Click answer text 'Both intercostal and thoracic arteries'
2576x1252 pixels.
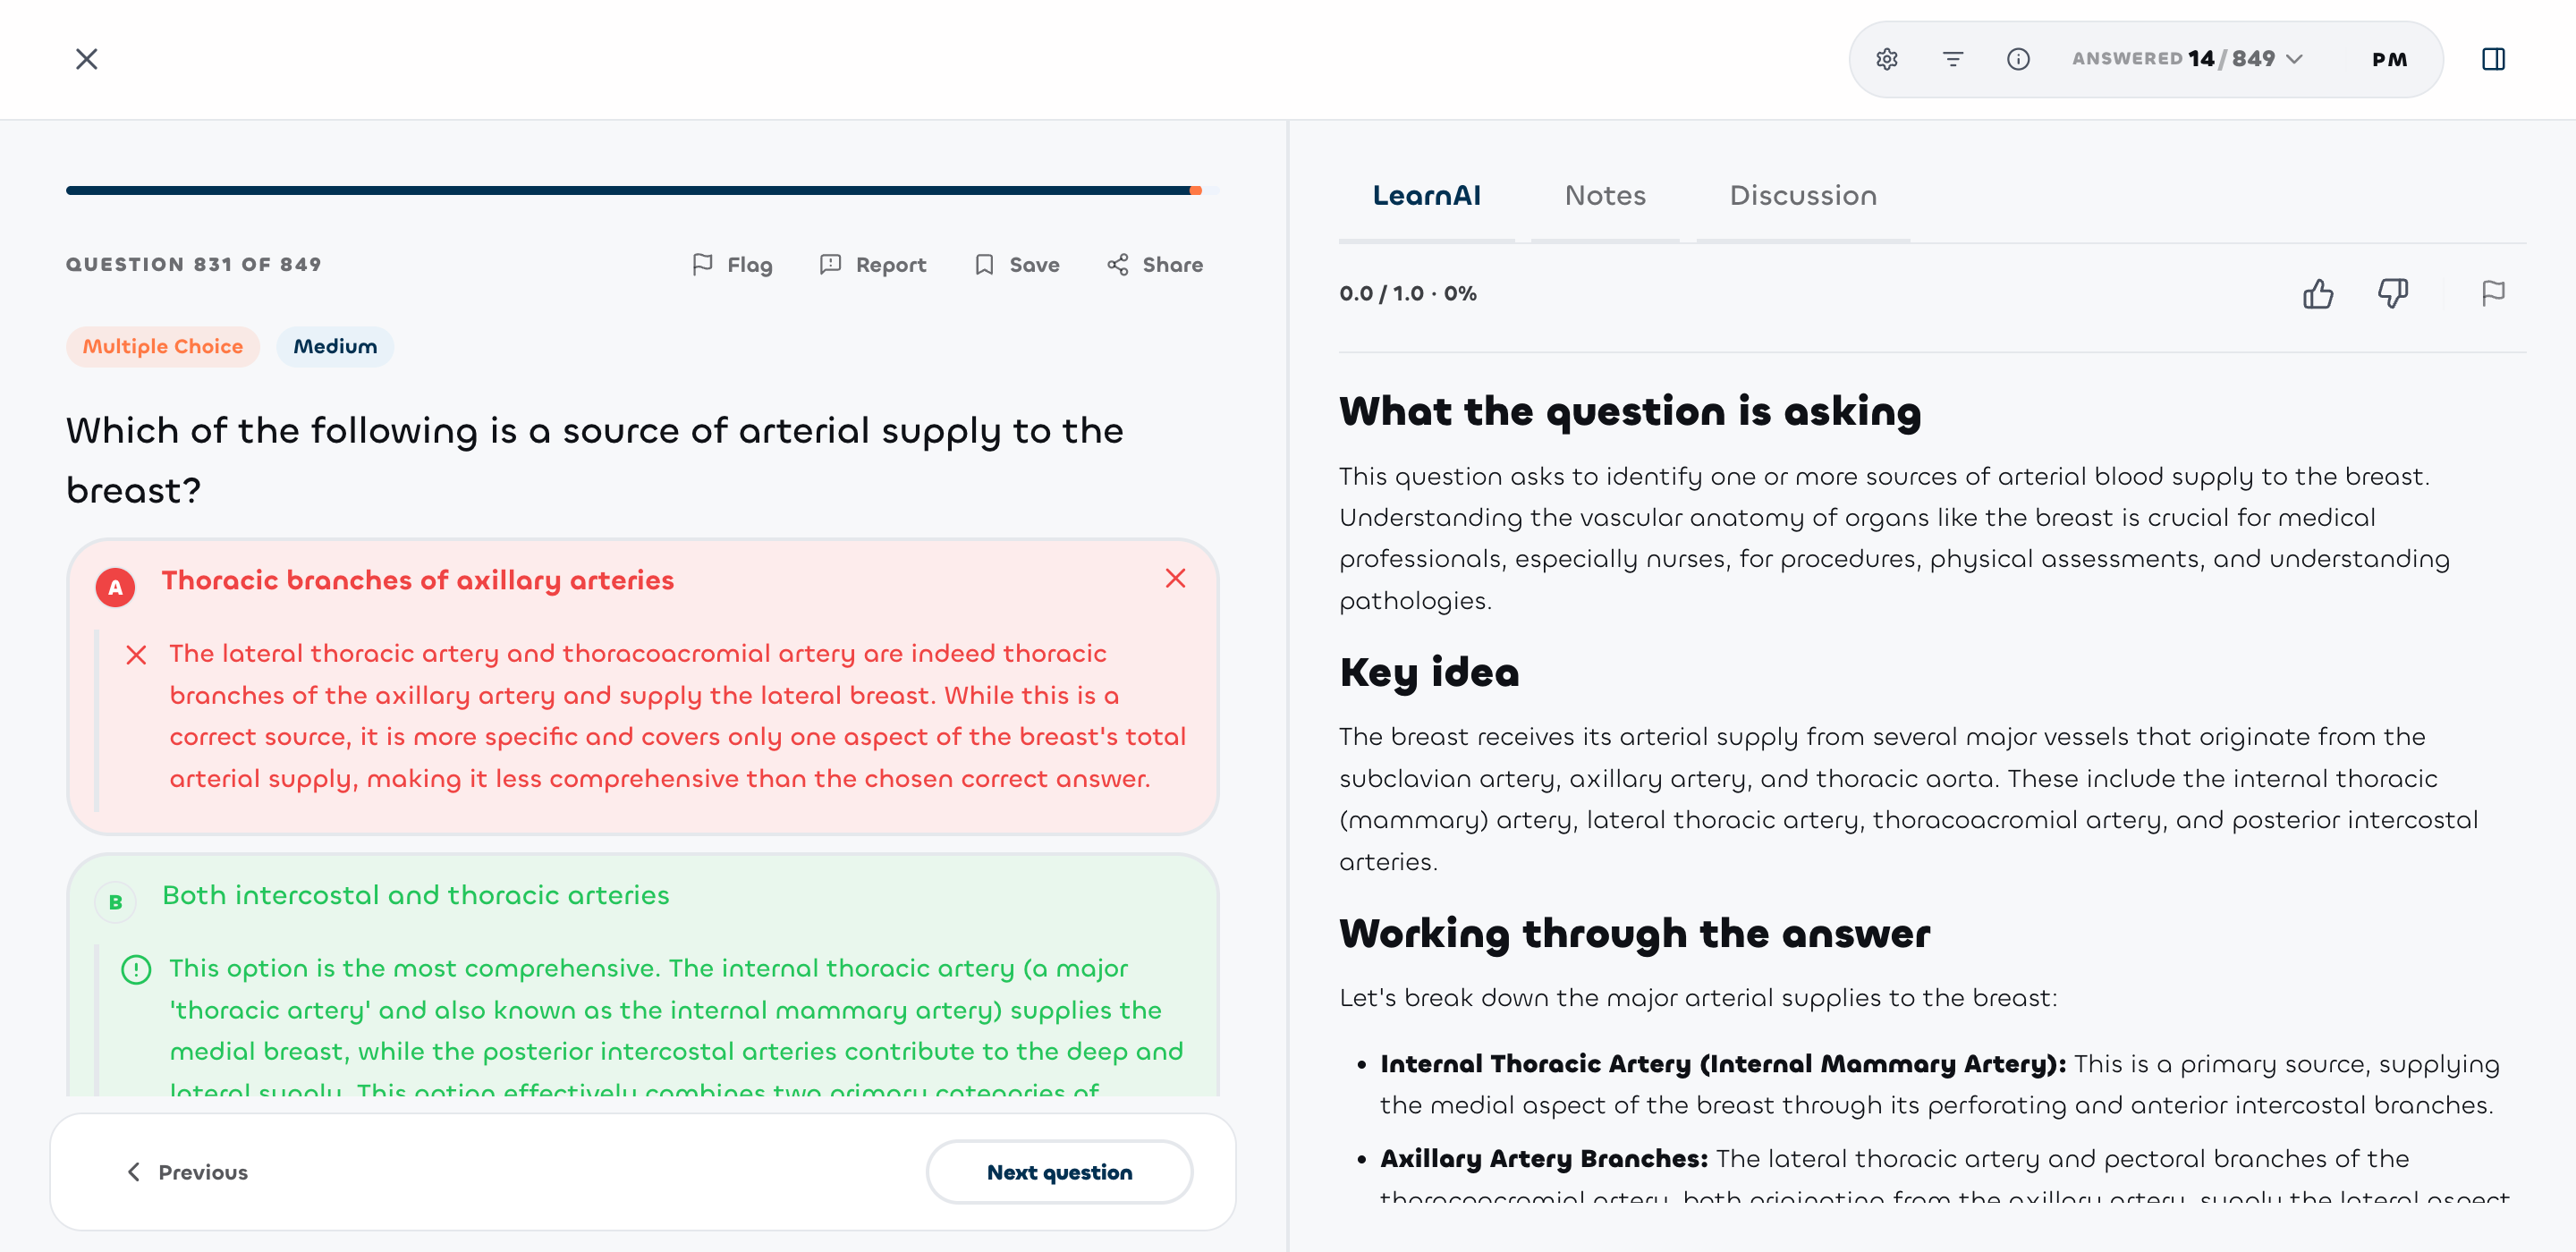(x=416, y=895)
